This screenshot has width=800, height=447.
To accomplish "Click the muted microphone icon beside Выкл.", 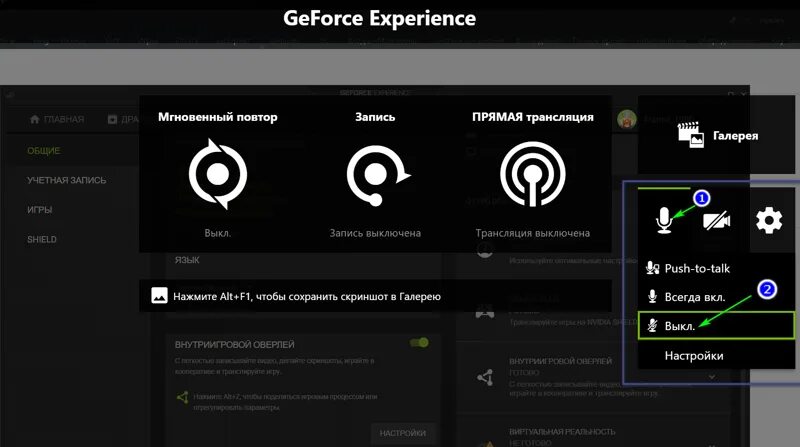I will click(652, 326).
